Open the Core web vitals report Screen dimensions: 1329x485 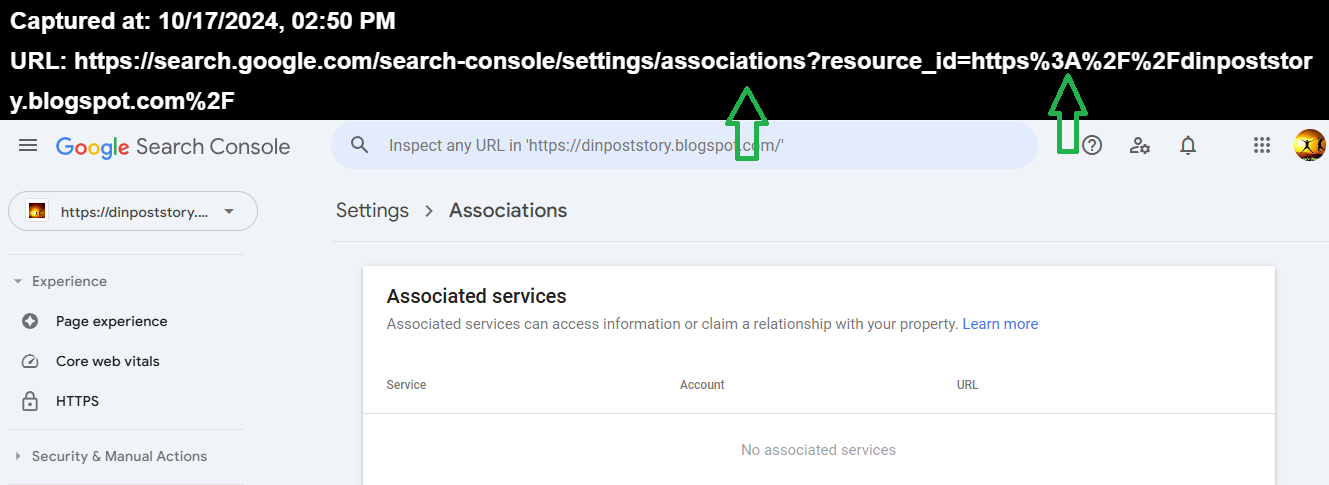(x=107, y=361)
